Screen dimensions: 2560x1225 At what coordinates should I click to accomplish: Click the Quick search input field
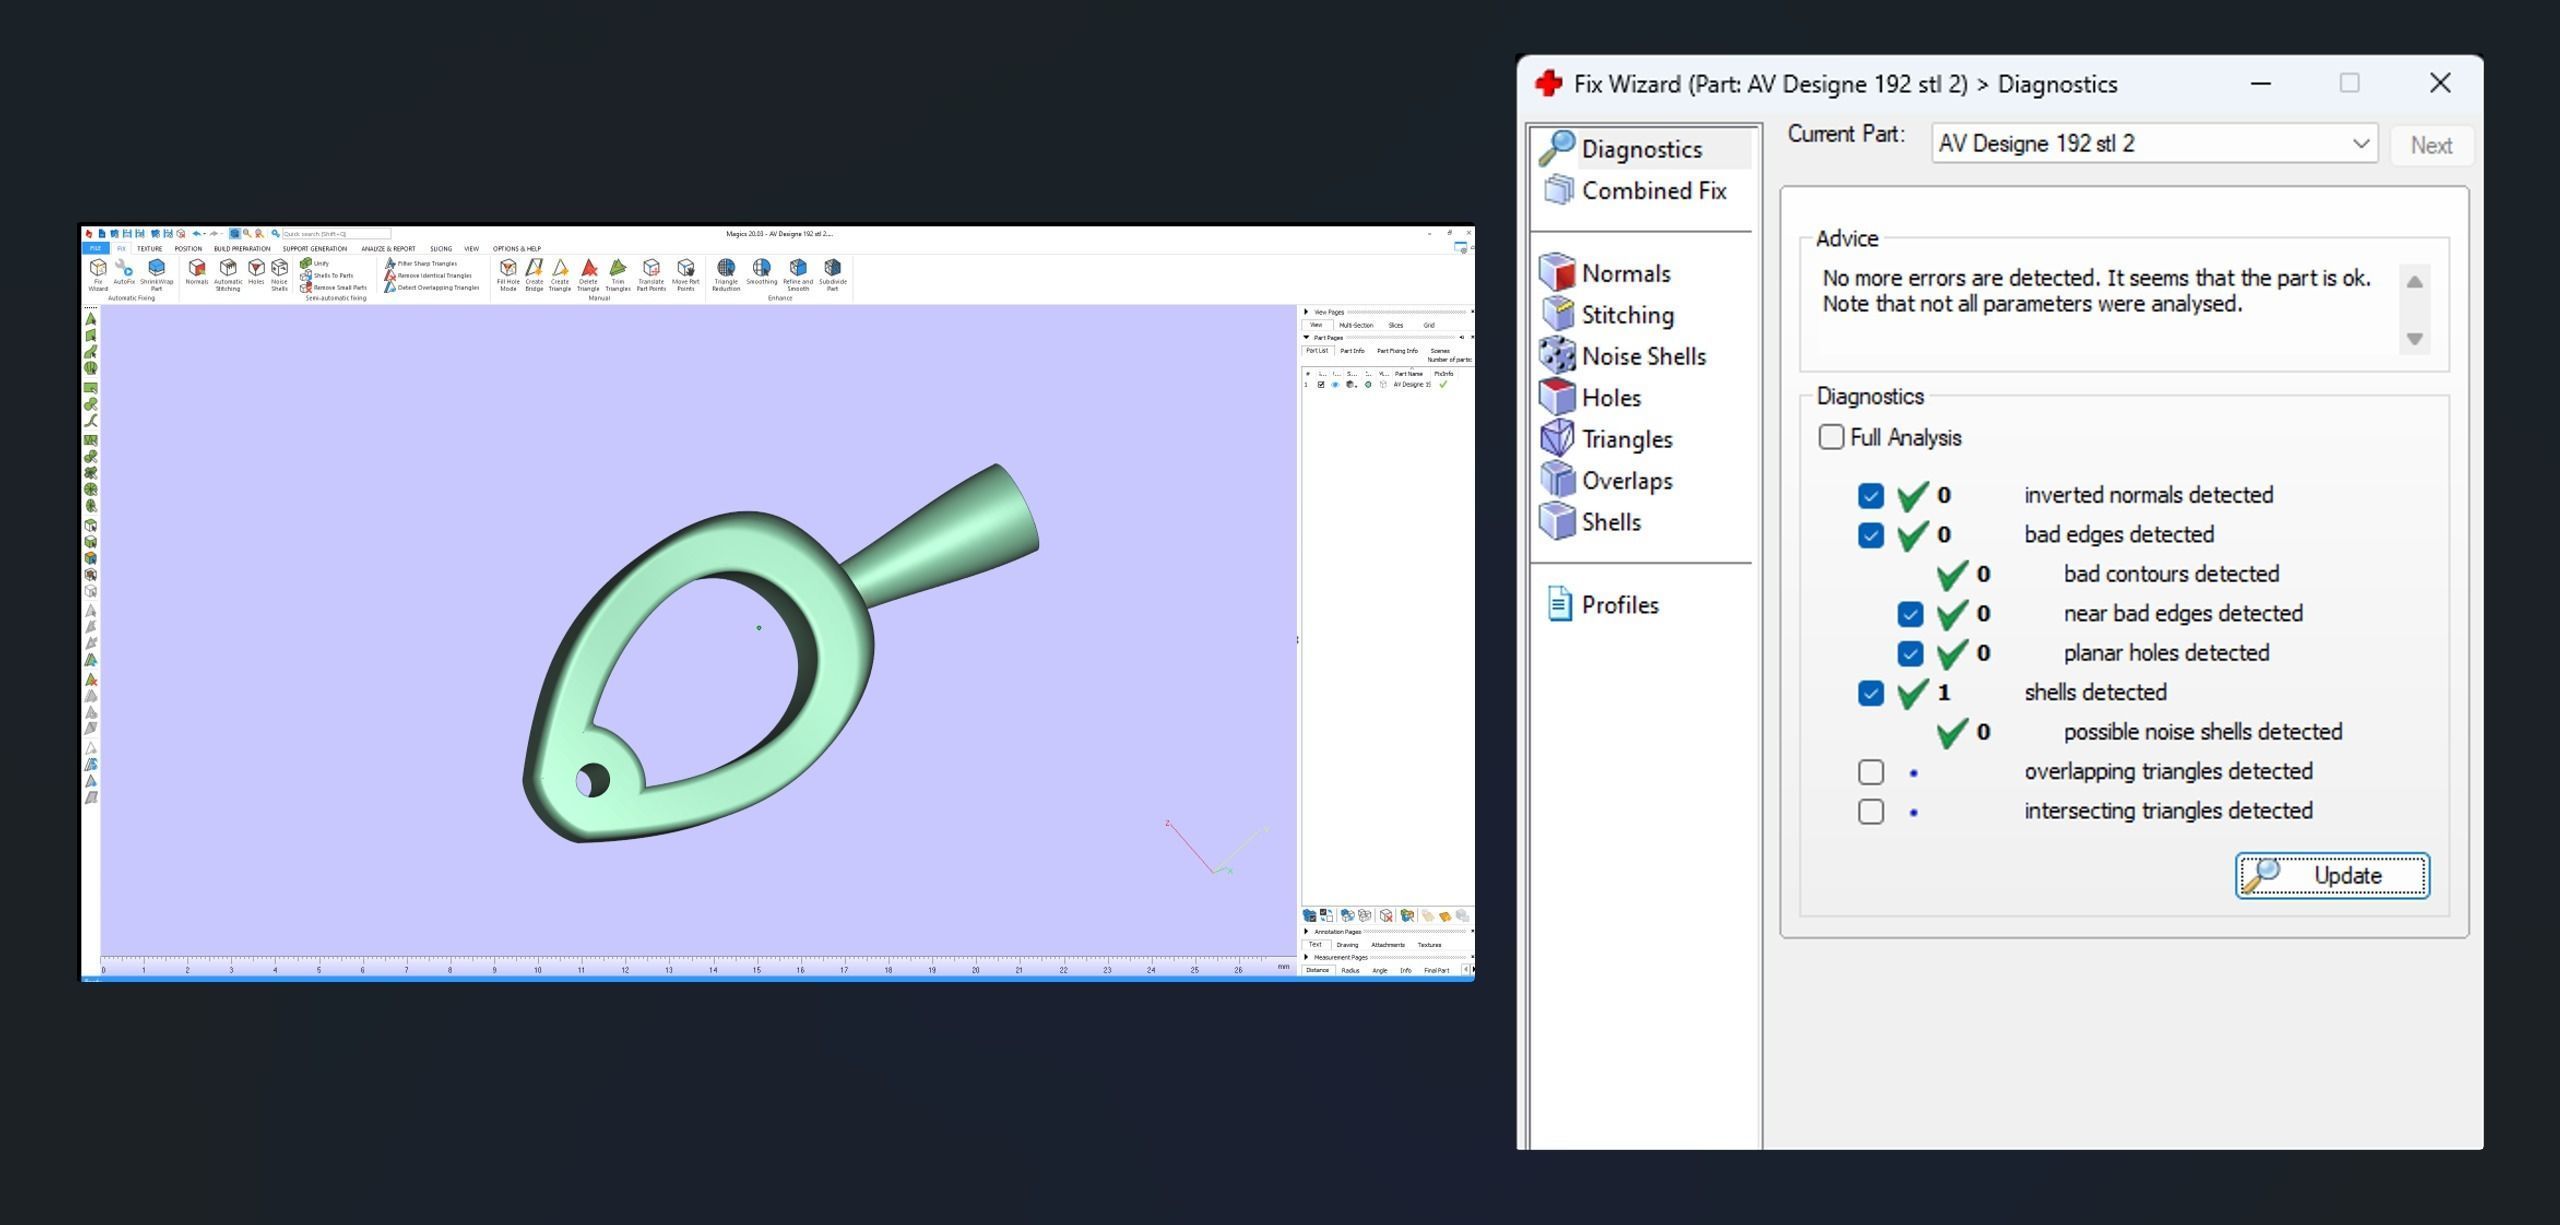[x=335, y=234]
